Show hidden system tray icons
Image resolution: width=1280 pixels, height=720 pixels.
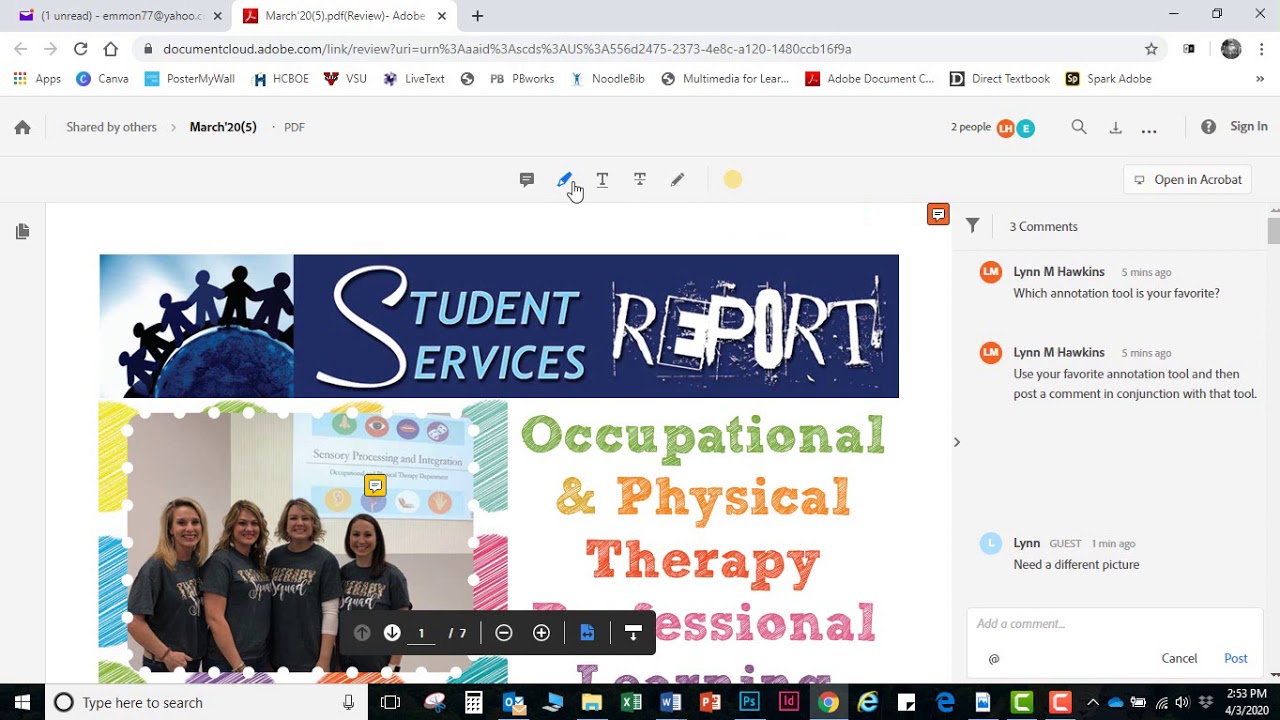[1093, 702]
